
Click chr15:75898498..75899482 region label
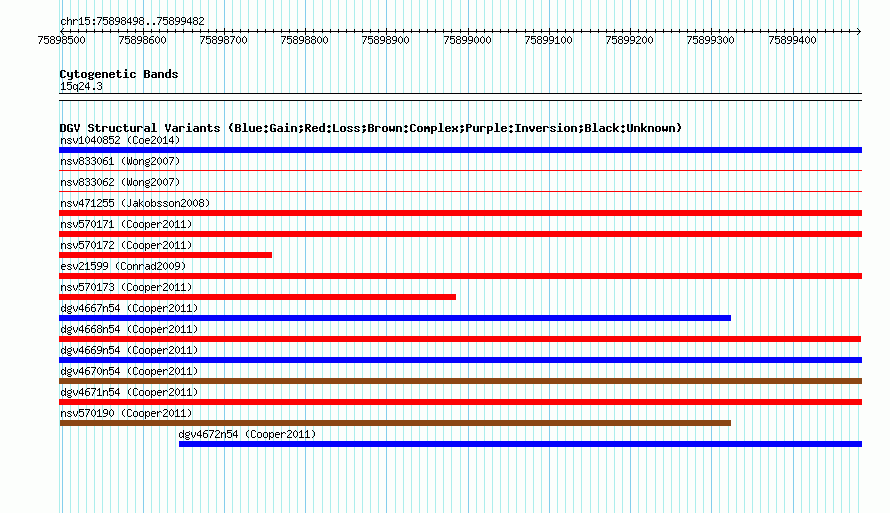click(132, 21)
